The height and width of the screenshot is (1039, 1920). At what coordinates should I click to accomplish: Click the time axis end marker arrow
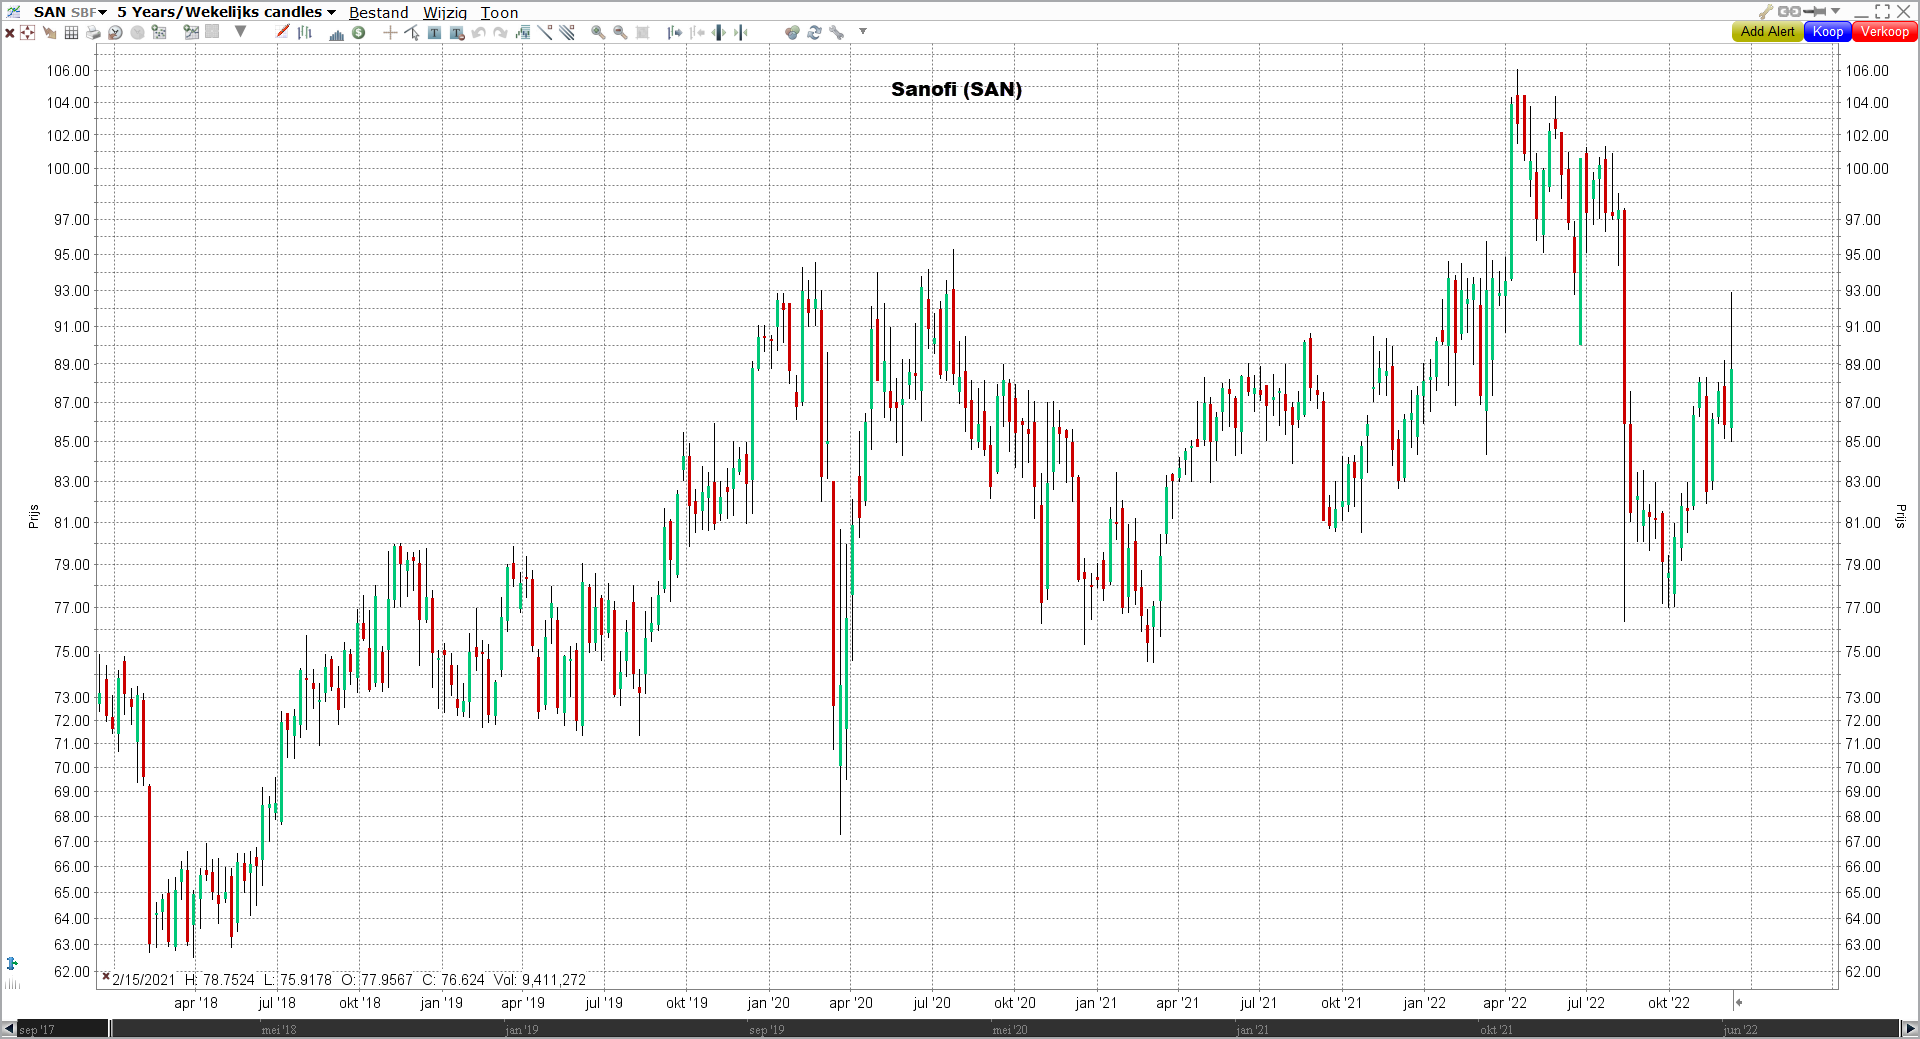[1738, 1002]
